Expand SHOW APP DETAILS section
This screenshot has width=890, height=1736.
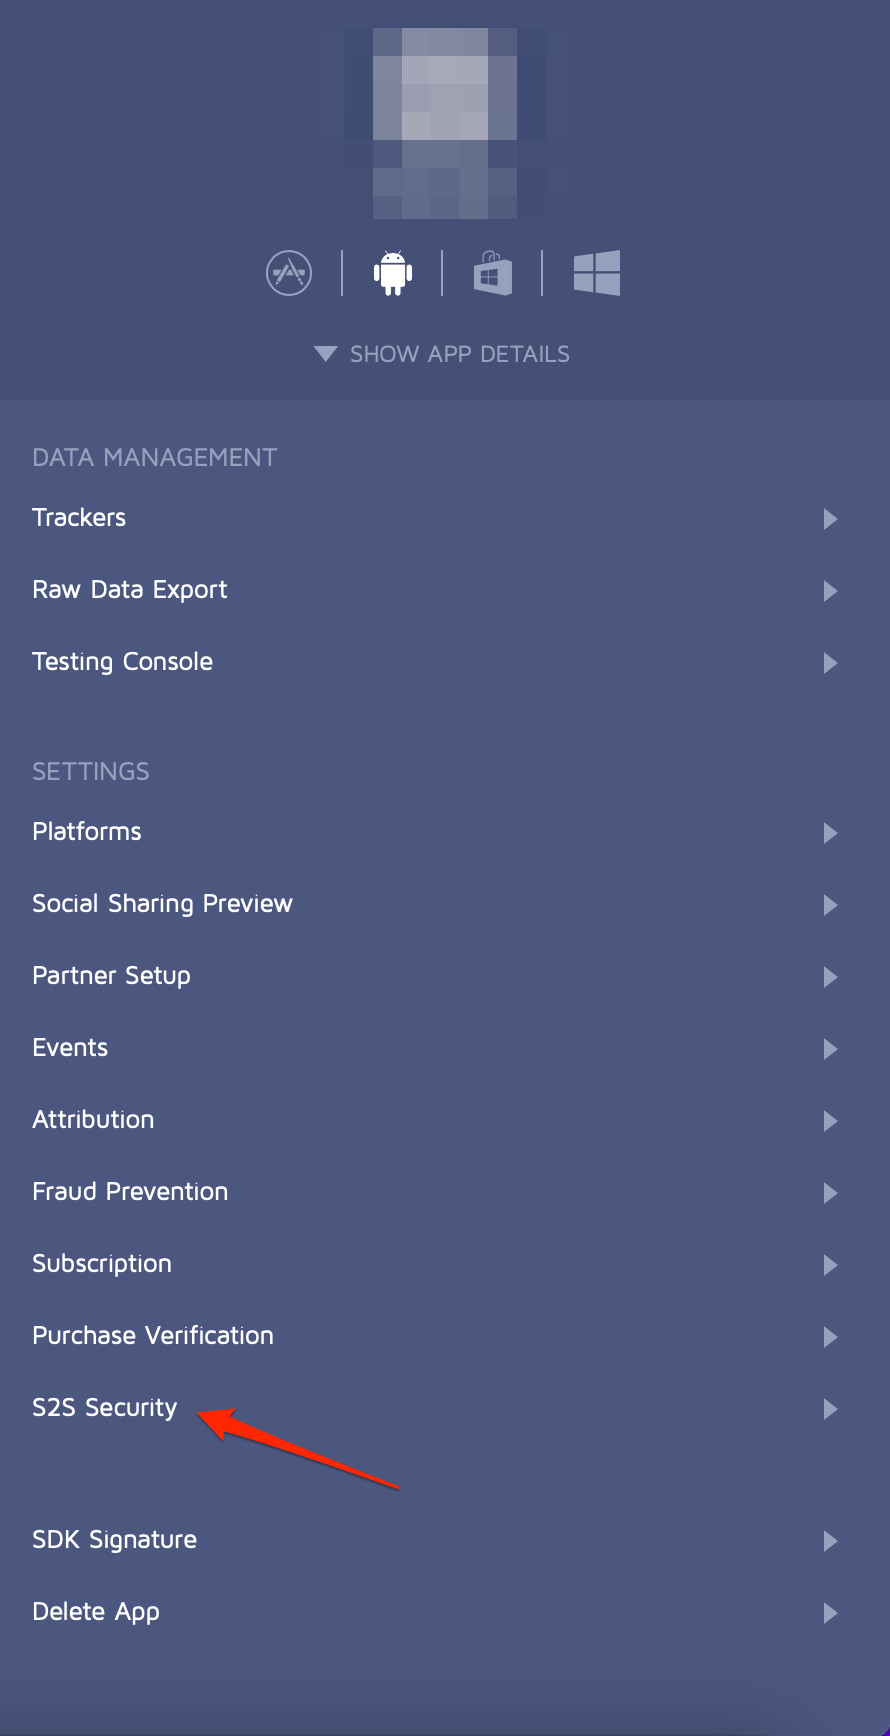tap(444, 353)
